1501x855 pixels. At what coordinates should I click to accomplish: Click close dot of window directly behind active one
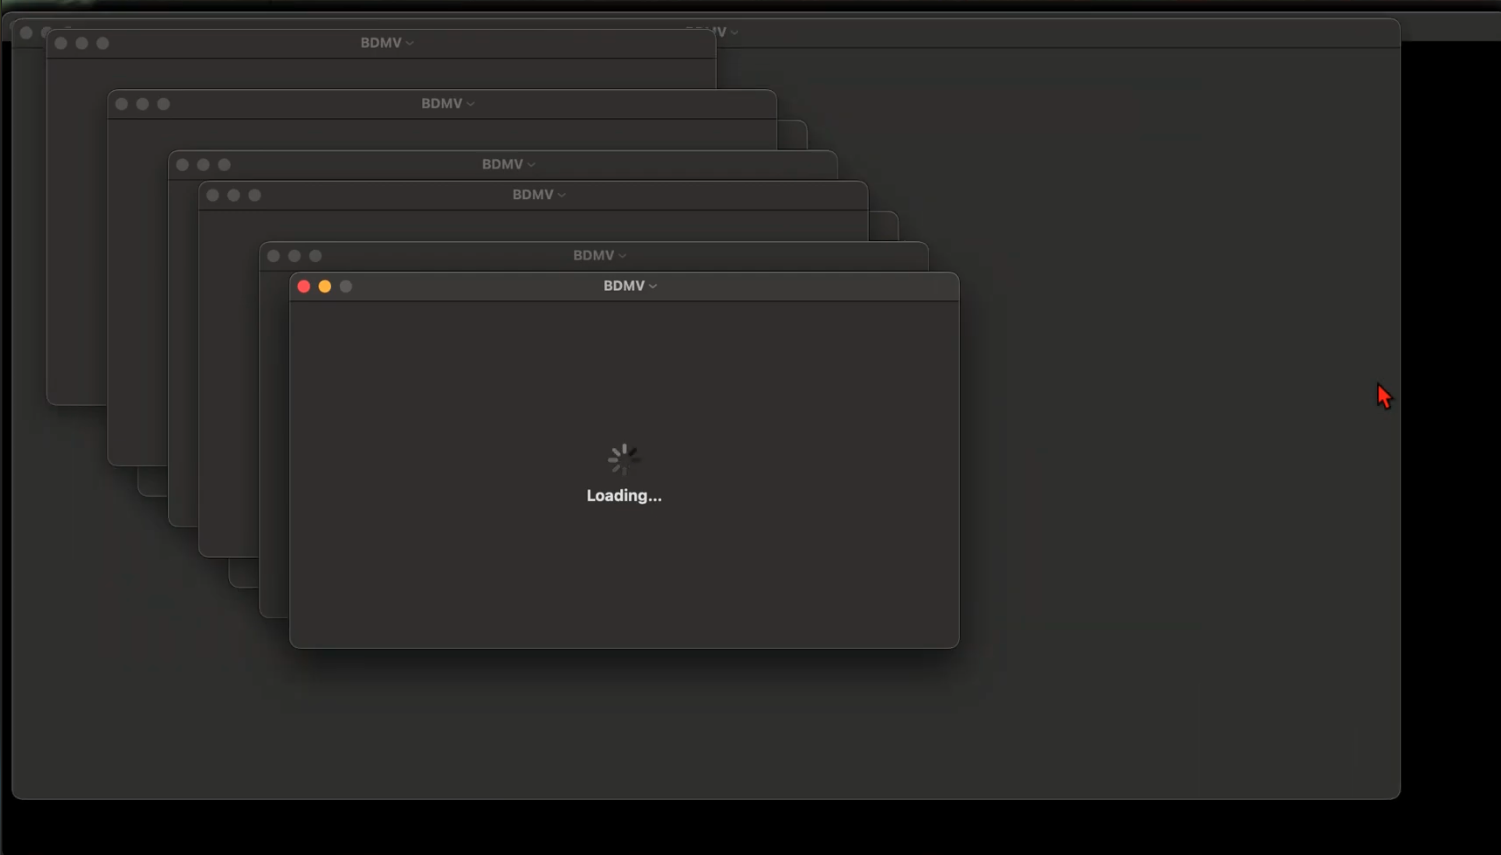coord(273,256)
